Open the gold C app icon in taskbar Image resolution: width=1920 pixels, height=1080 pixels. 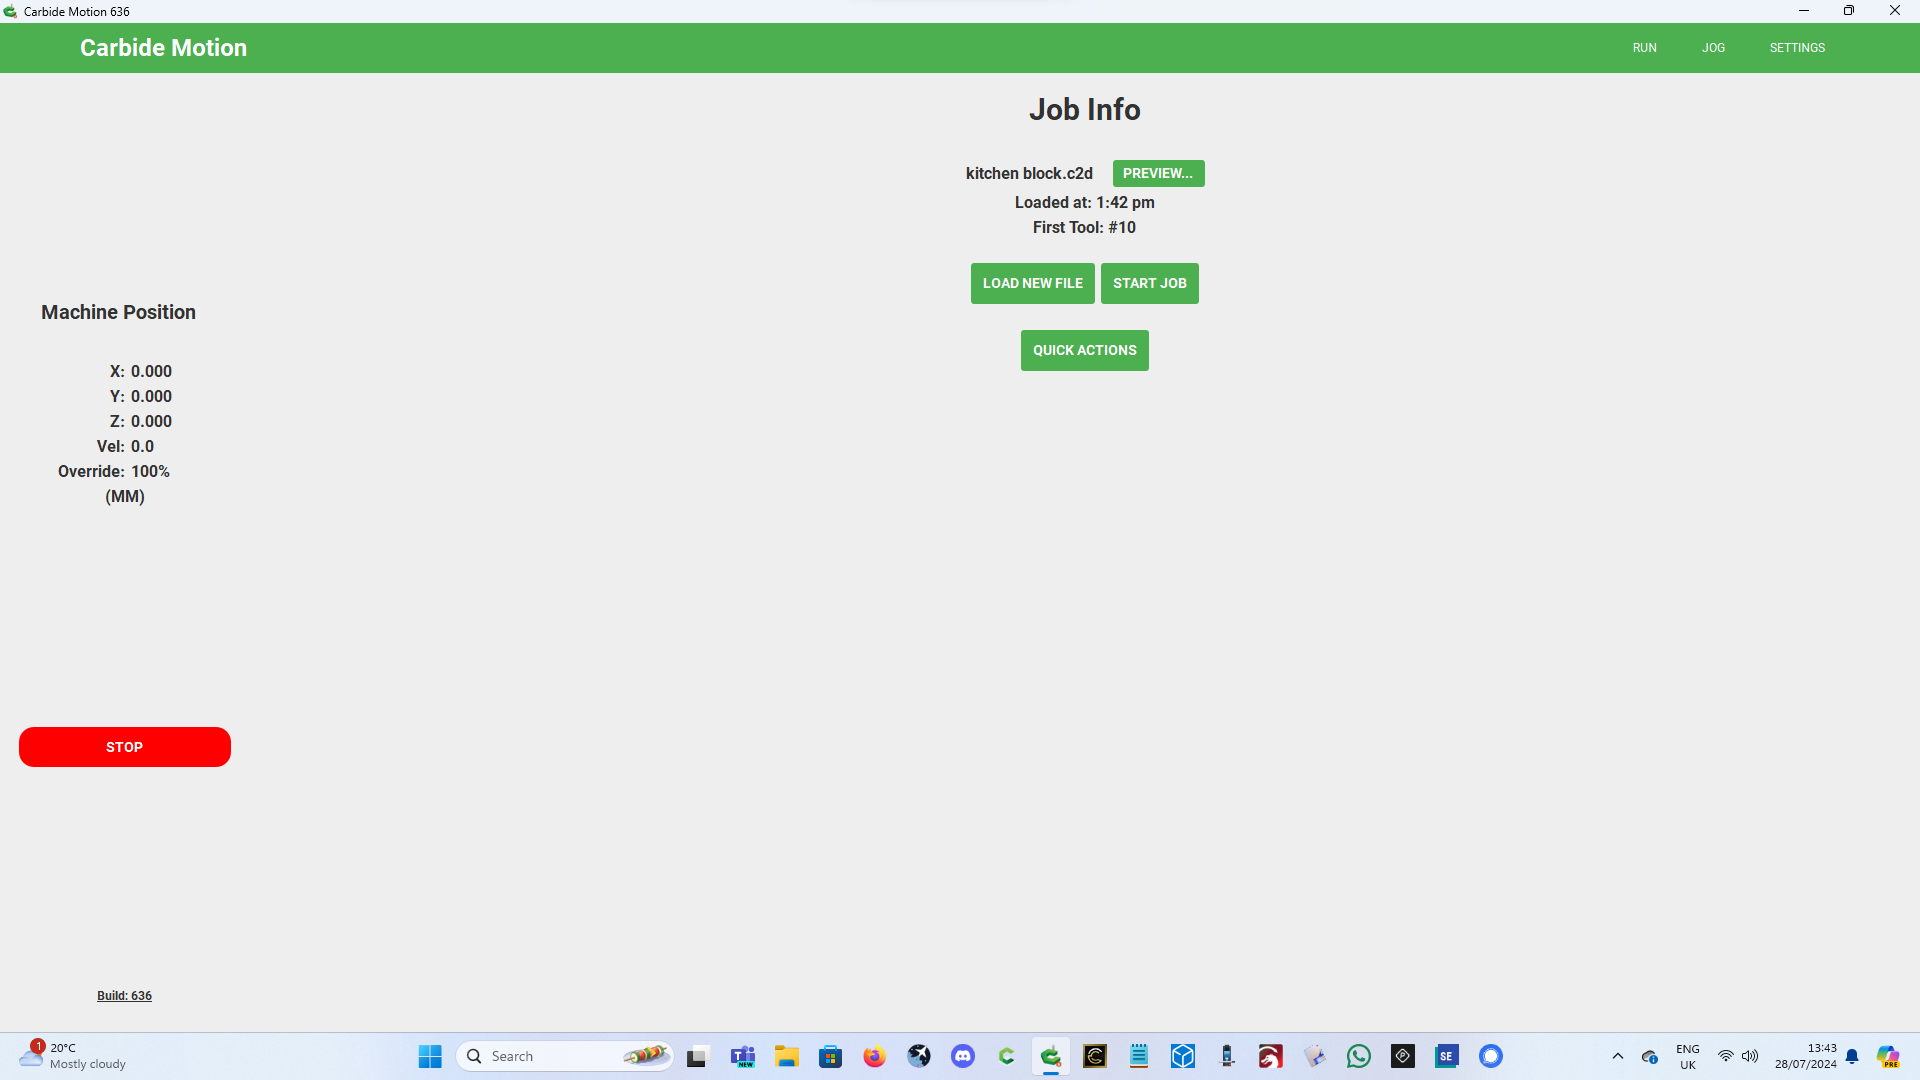coord(1095,1056)
